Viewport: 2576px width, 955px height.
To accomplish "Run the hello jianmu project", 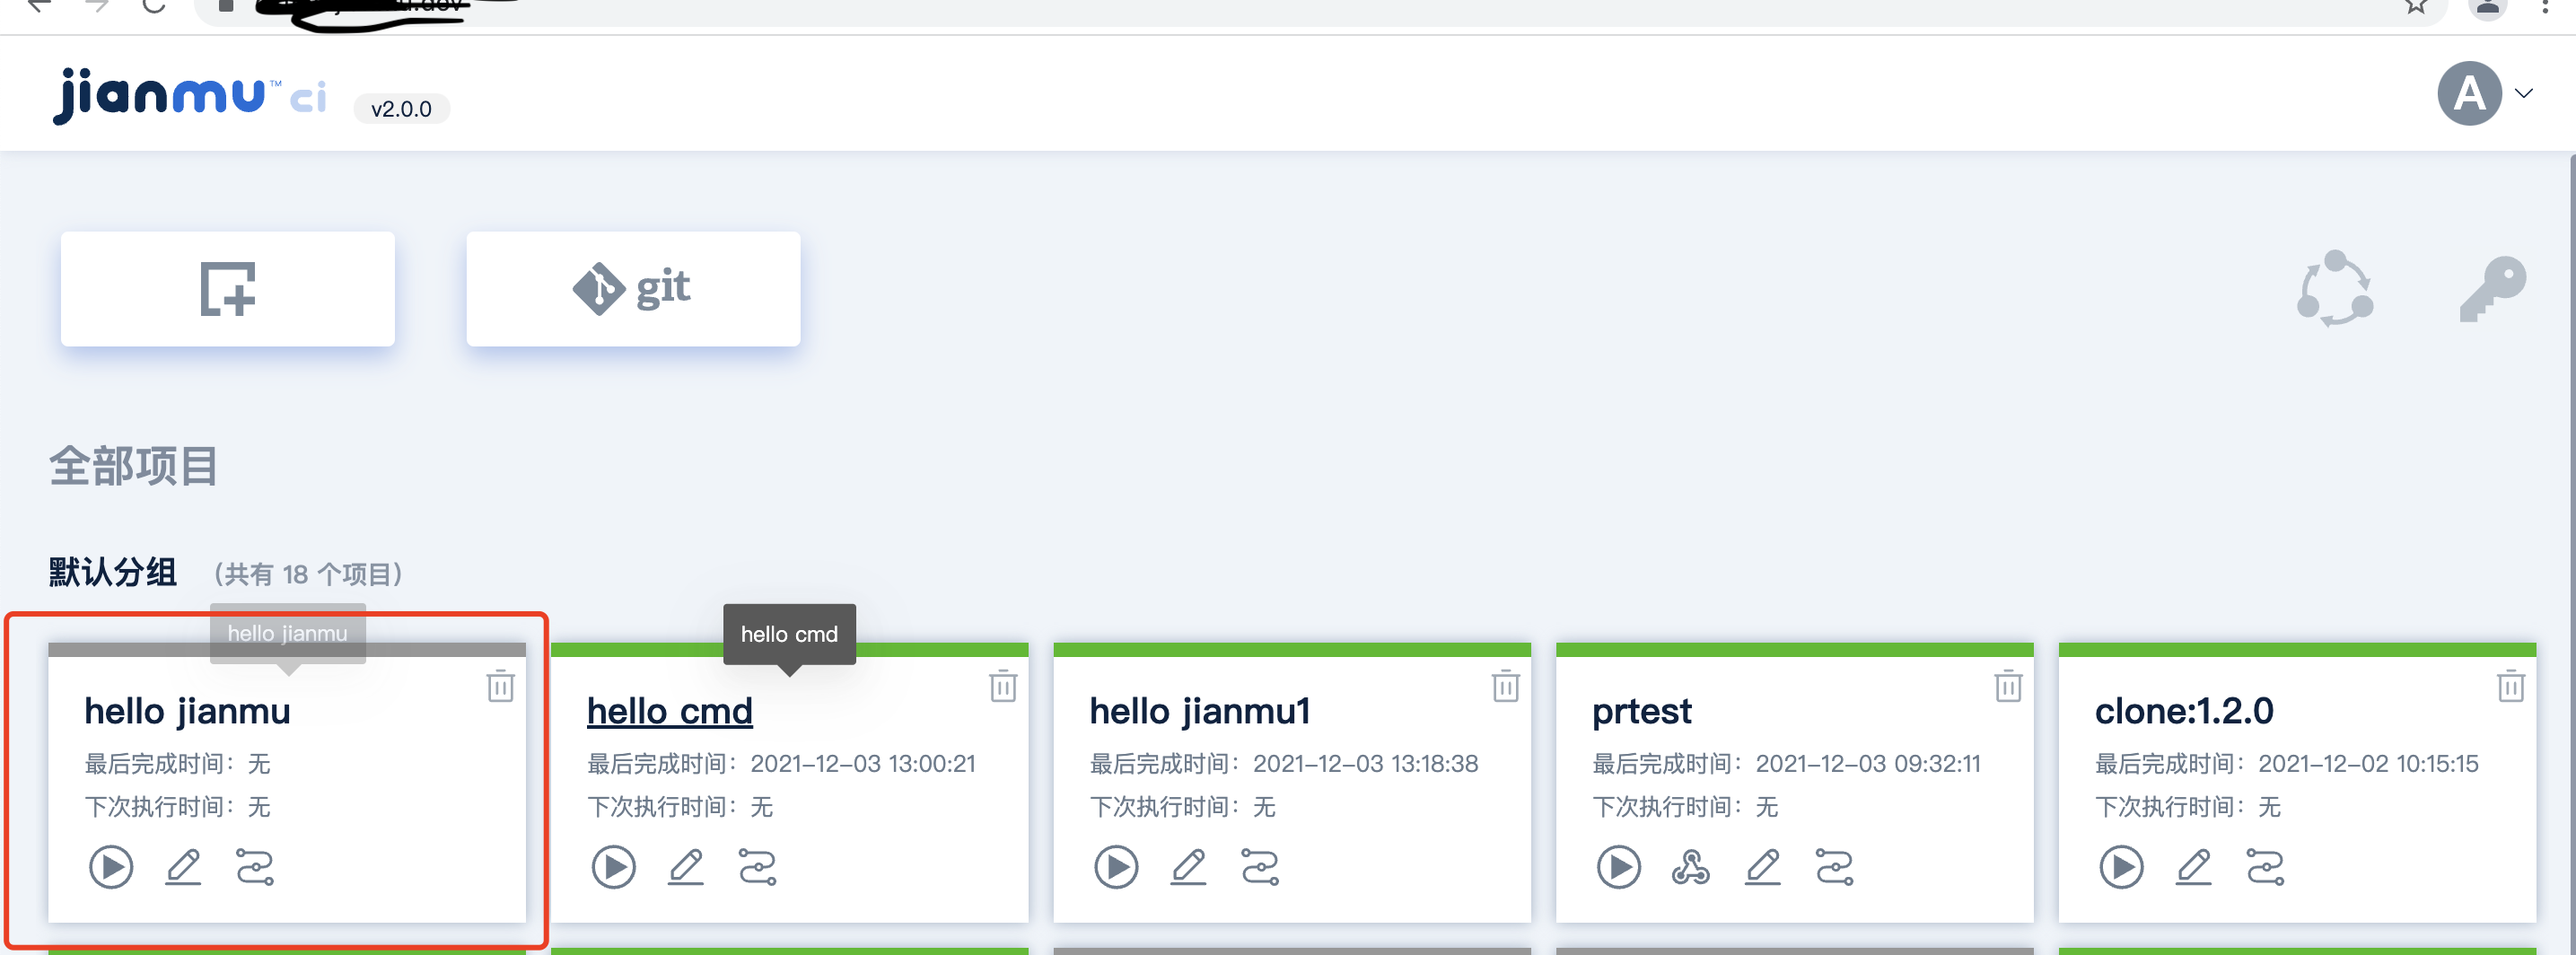I will coord(111,867).
